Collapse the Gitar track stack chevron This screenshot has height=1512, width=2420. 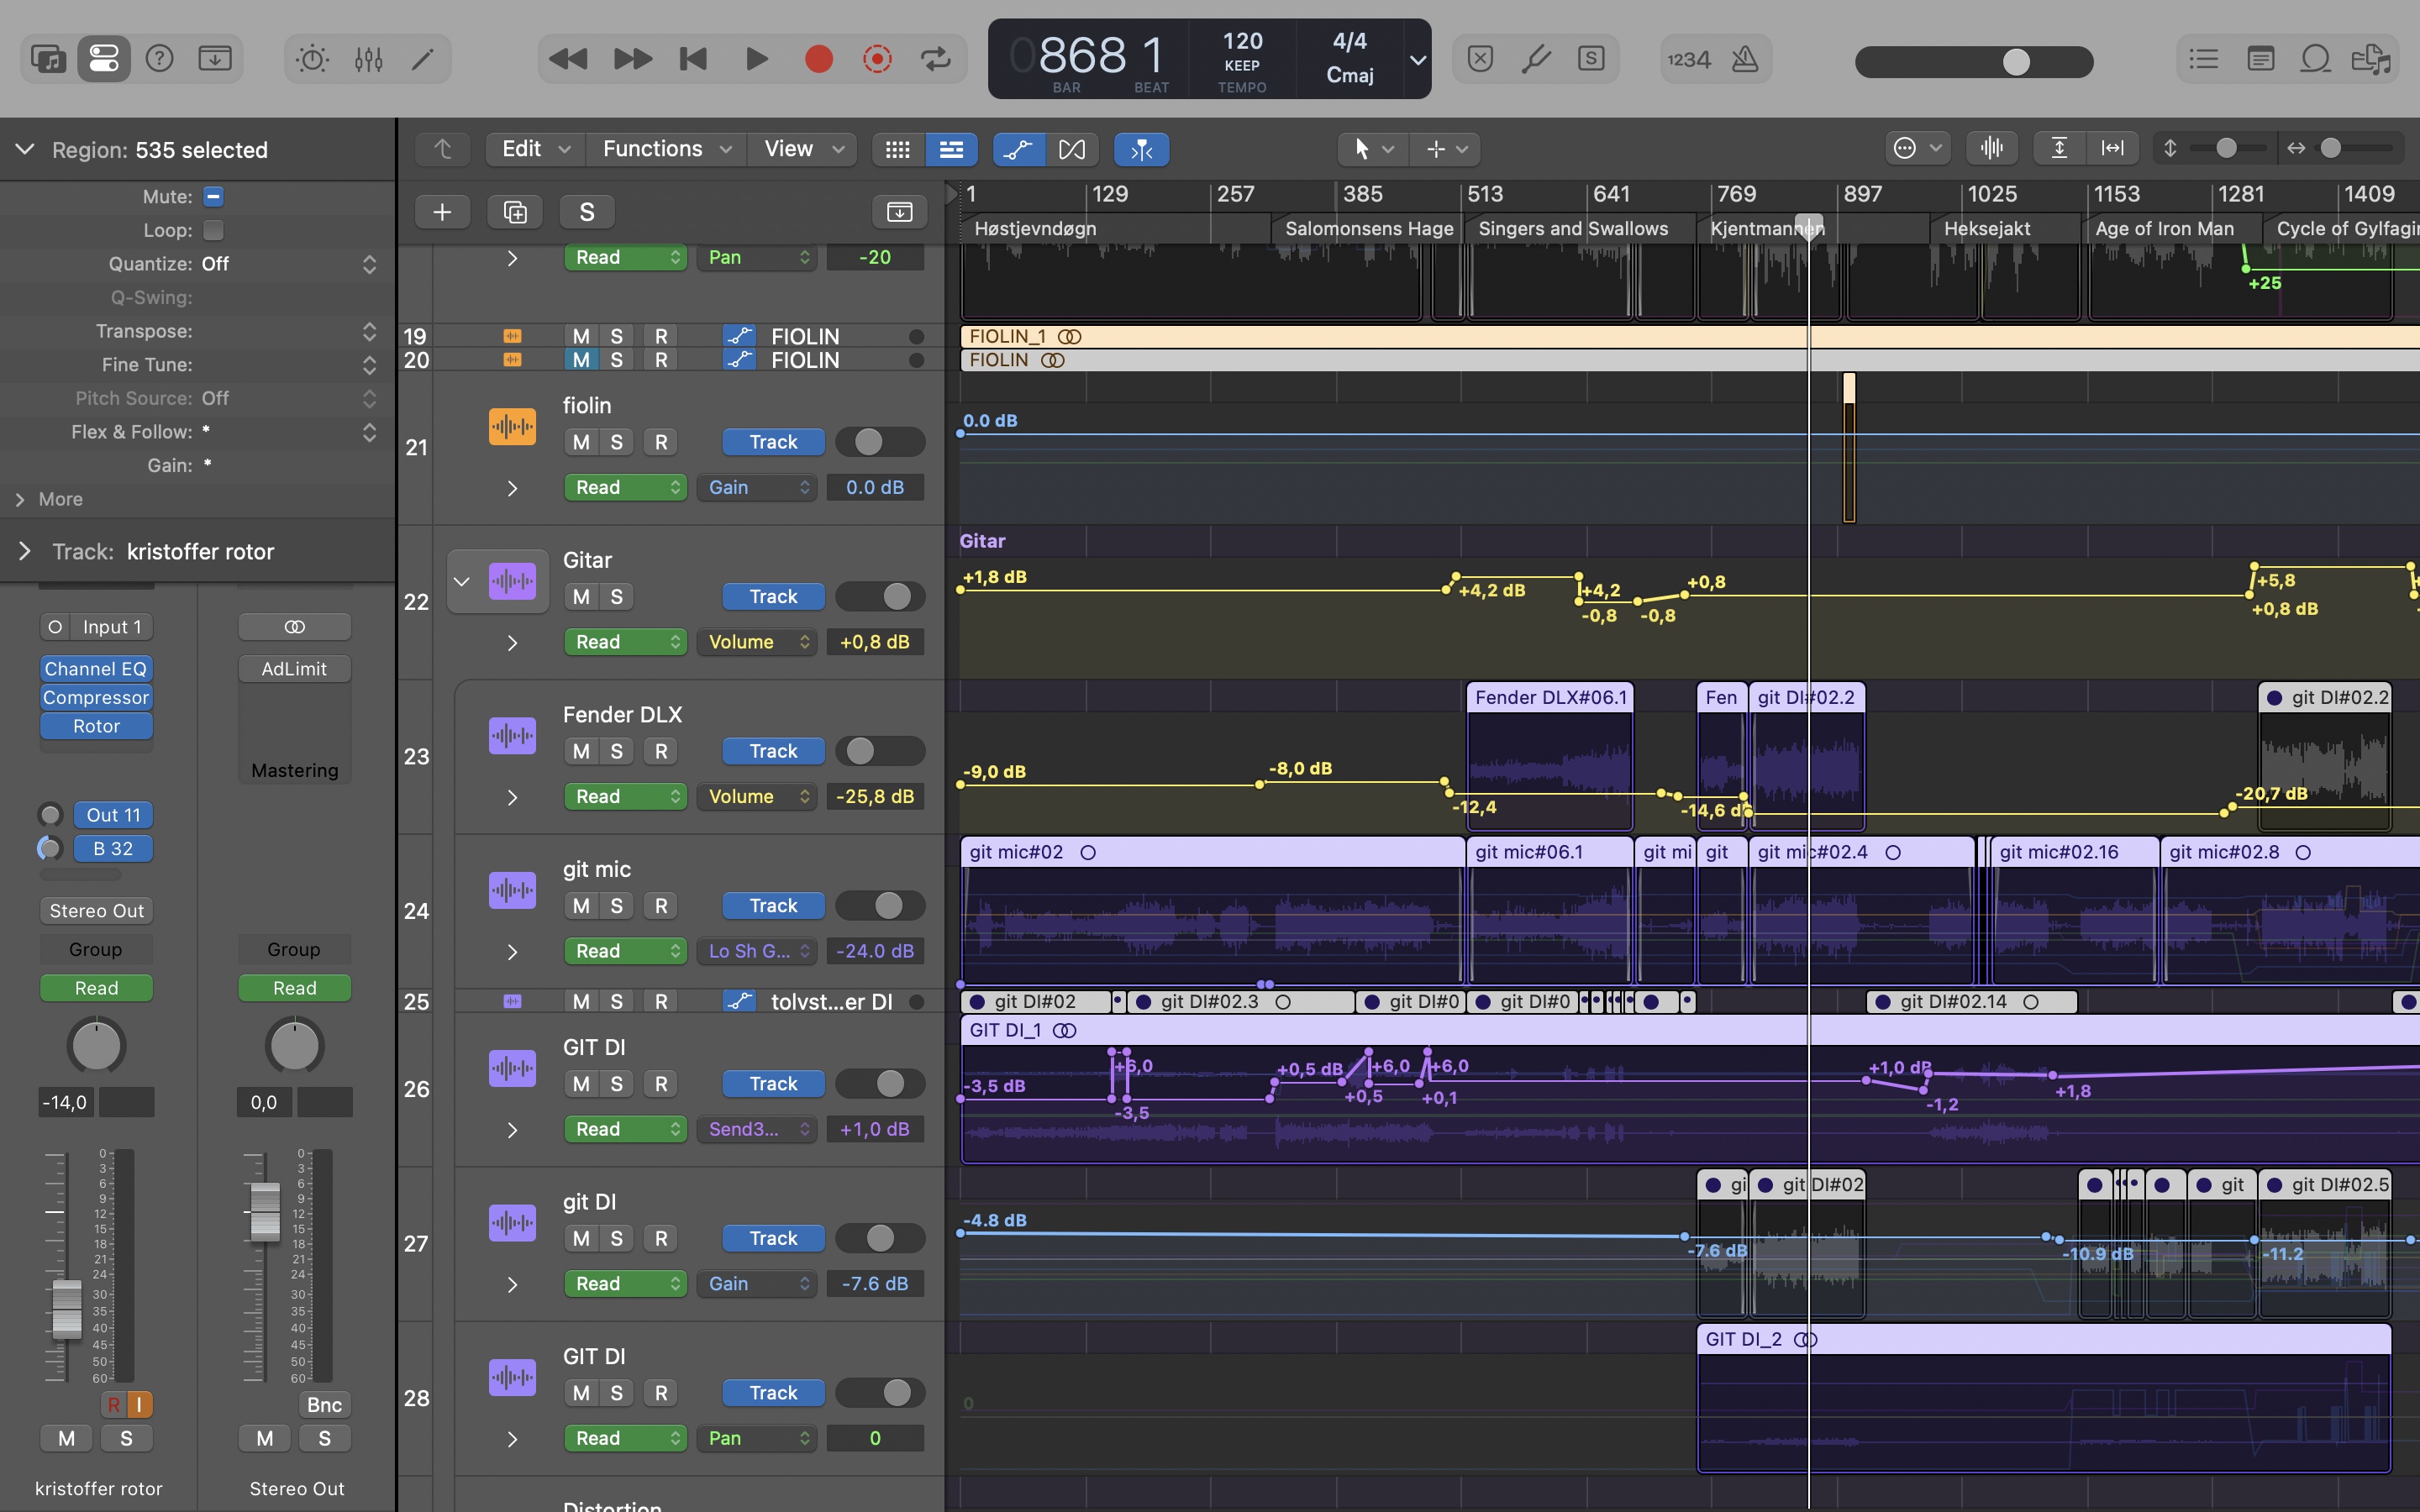click(461, 581)
